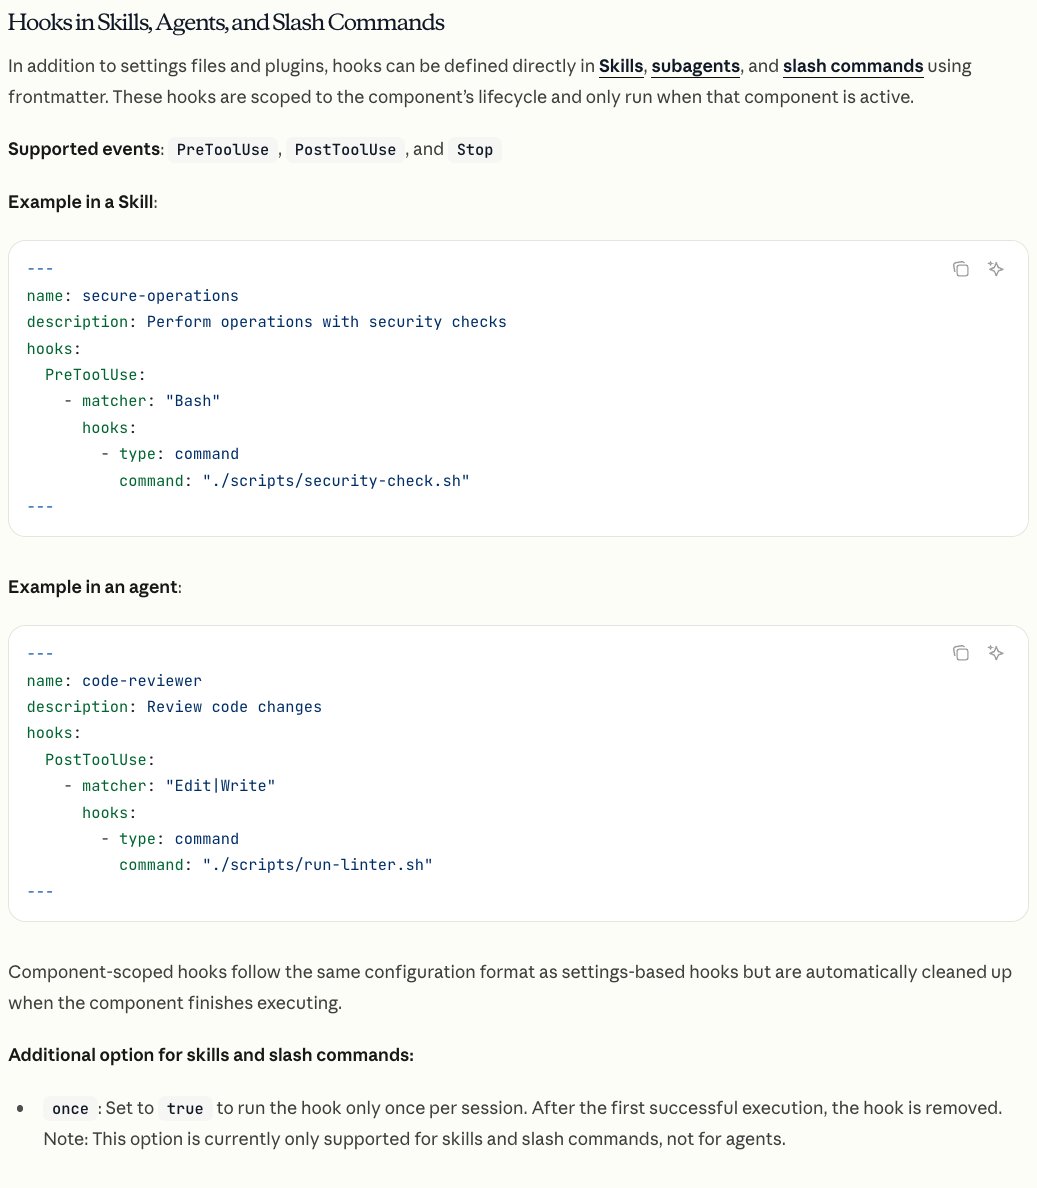
Task: Click sparkle icon on code-reviewer code block
Action: 995,653
